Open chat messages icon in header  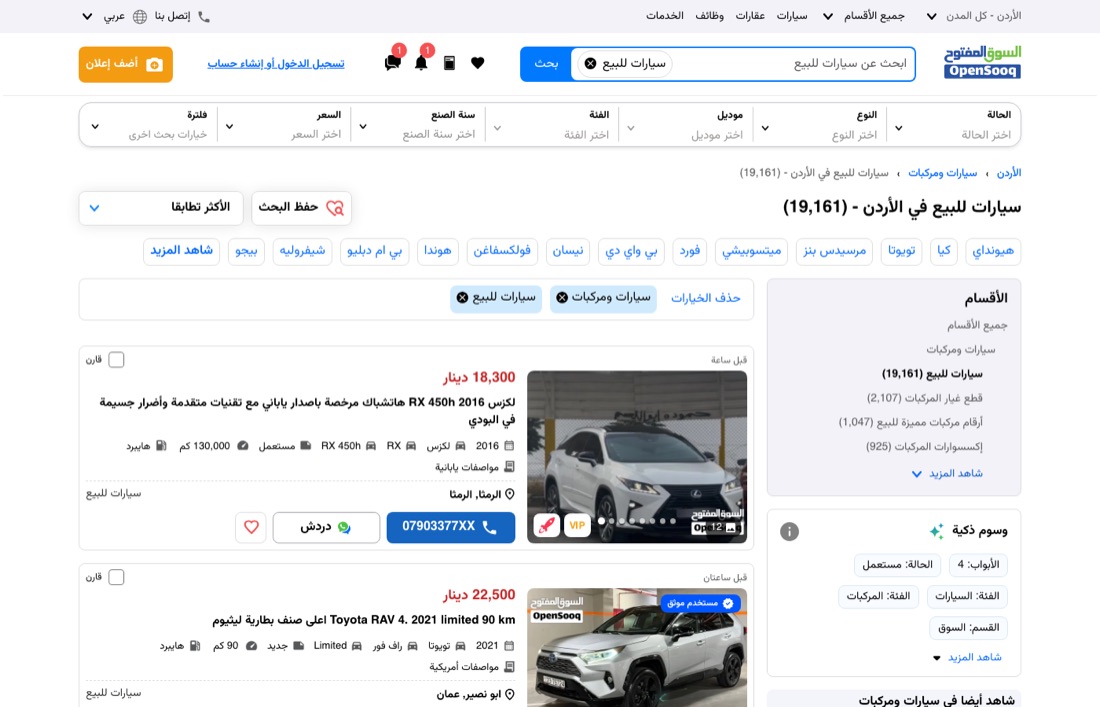click(393, 63)
